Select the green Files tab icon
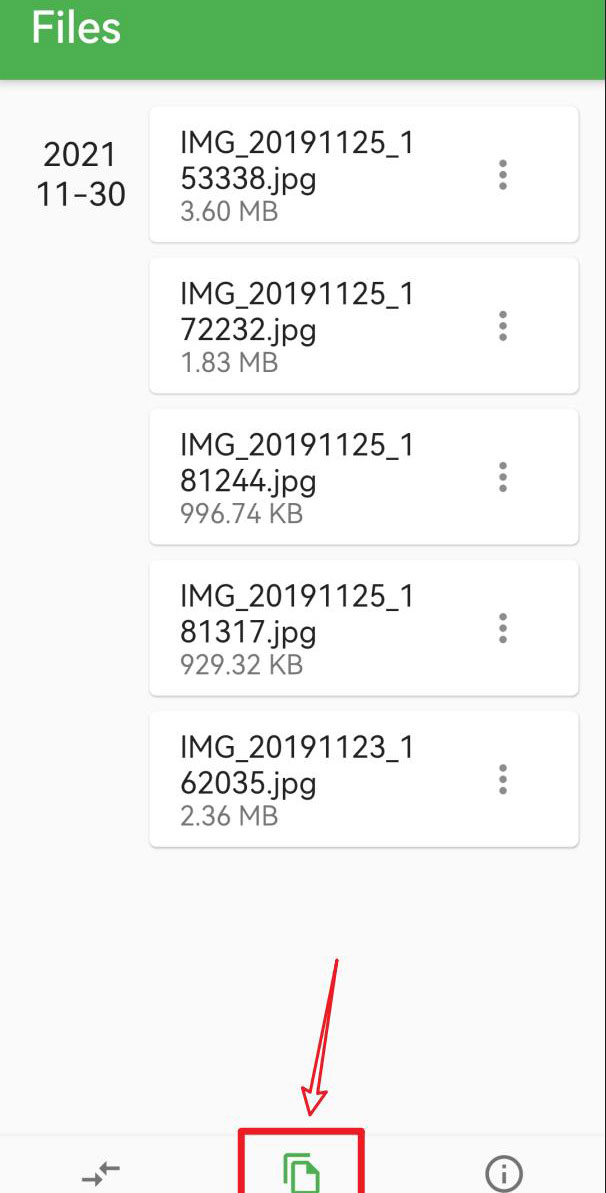Image resolution: width=606 pixels, height=1193 pixels. coord(301,1171)
